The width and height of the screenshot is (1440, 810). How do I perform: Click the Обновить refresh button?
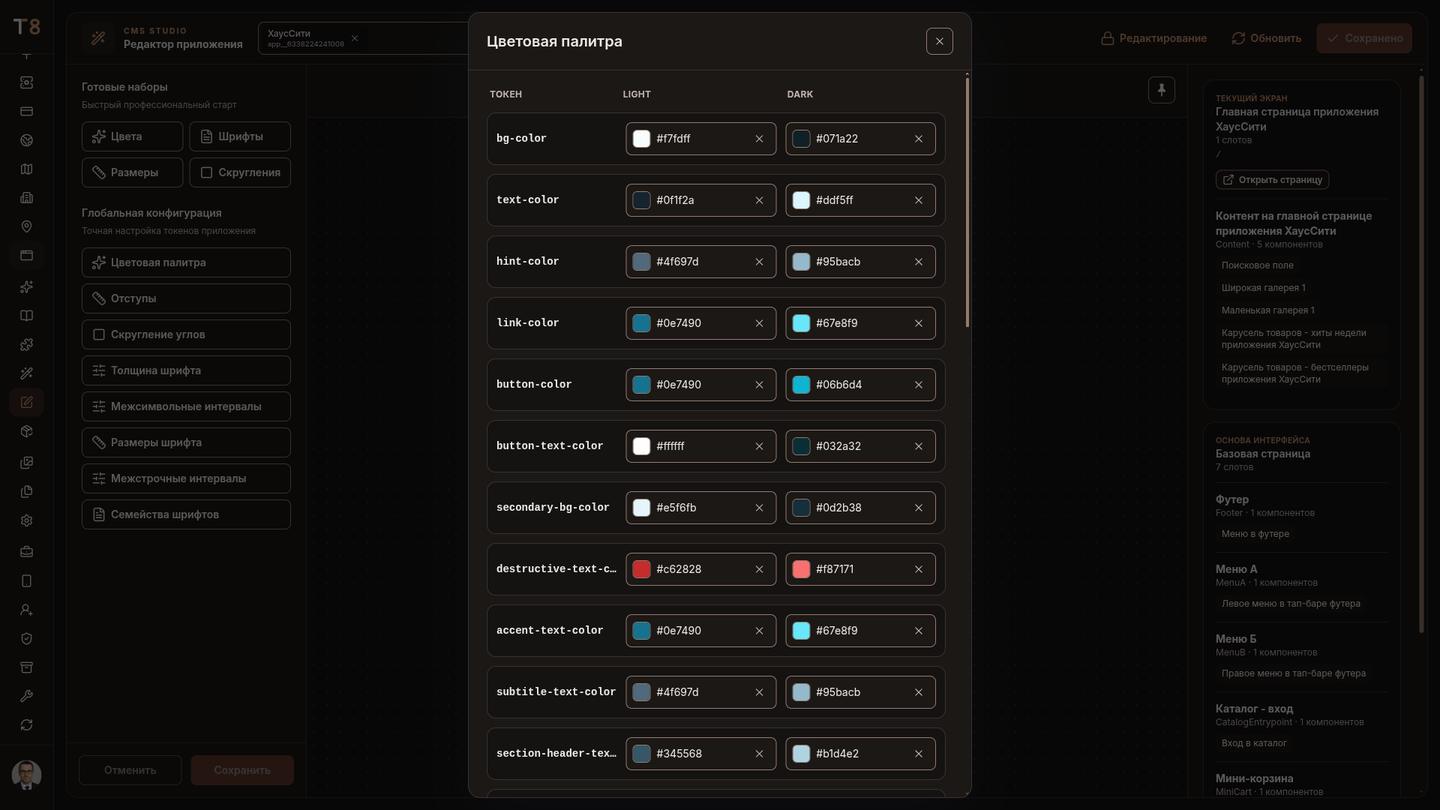click(x=1266, y=38)
